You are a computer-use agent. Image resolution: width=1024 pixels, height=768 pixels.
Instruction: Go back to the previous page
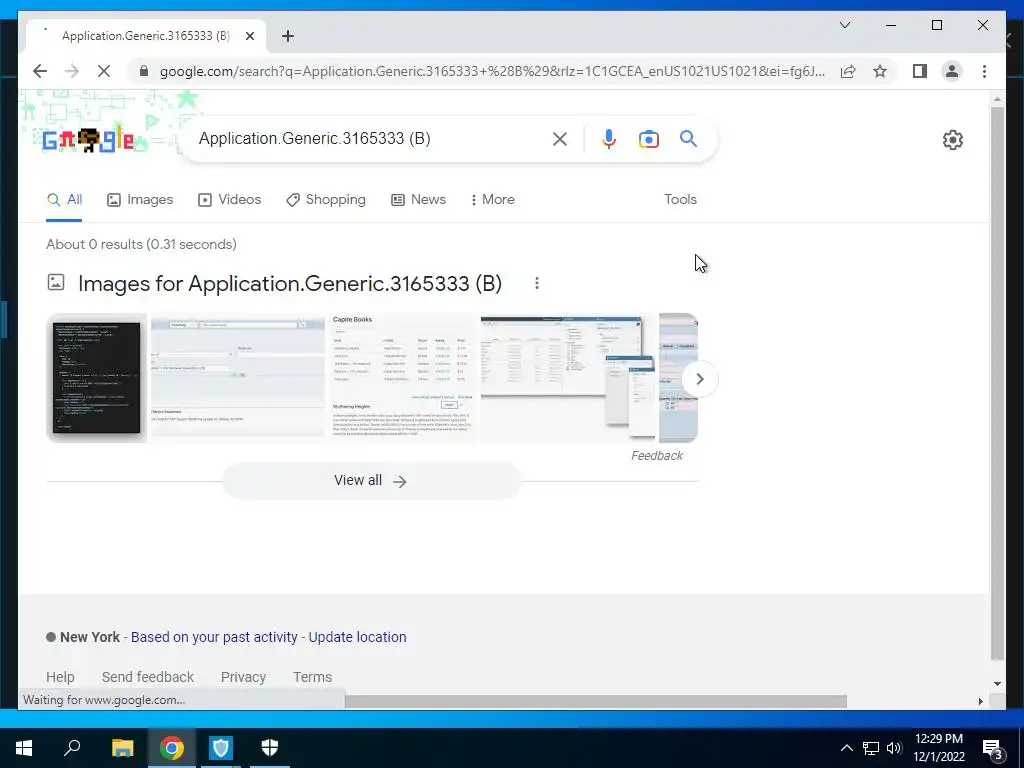(40, 71)
